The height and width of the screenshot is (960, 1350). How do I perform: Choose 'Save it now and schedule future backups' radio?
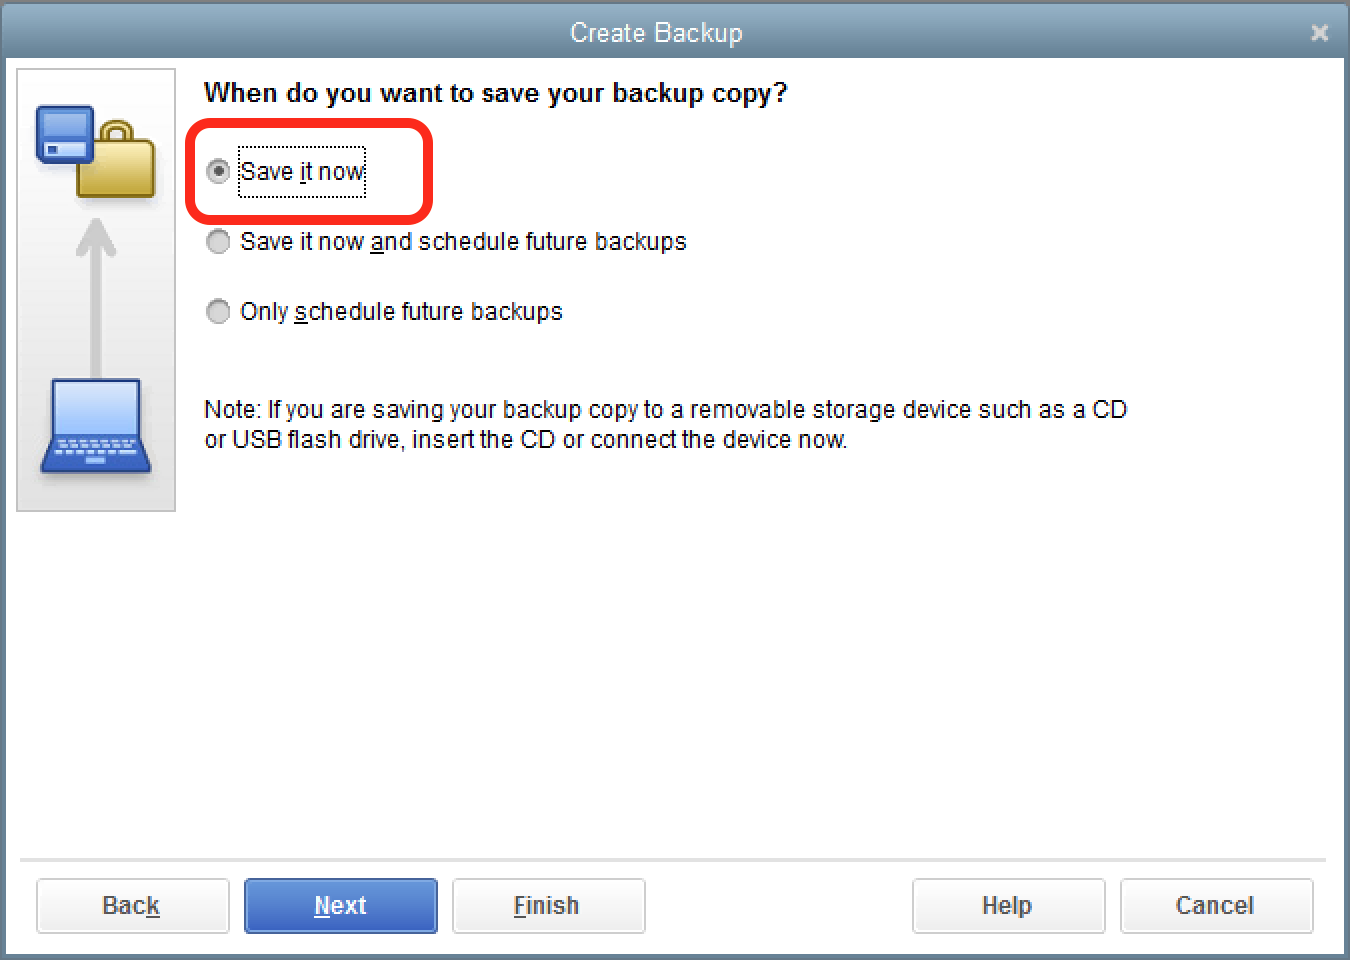(x=218, y=242)
